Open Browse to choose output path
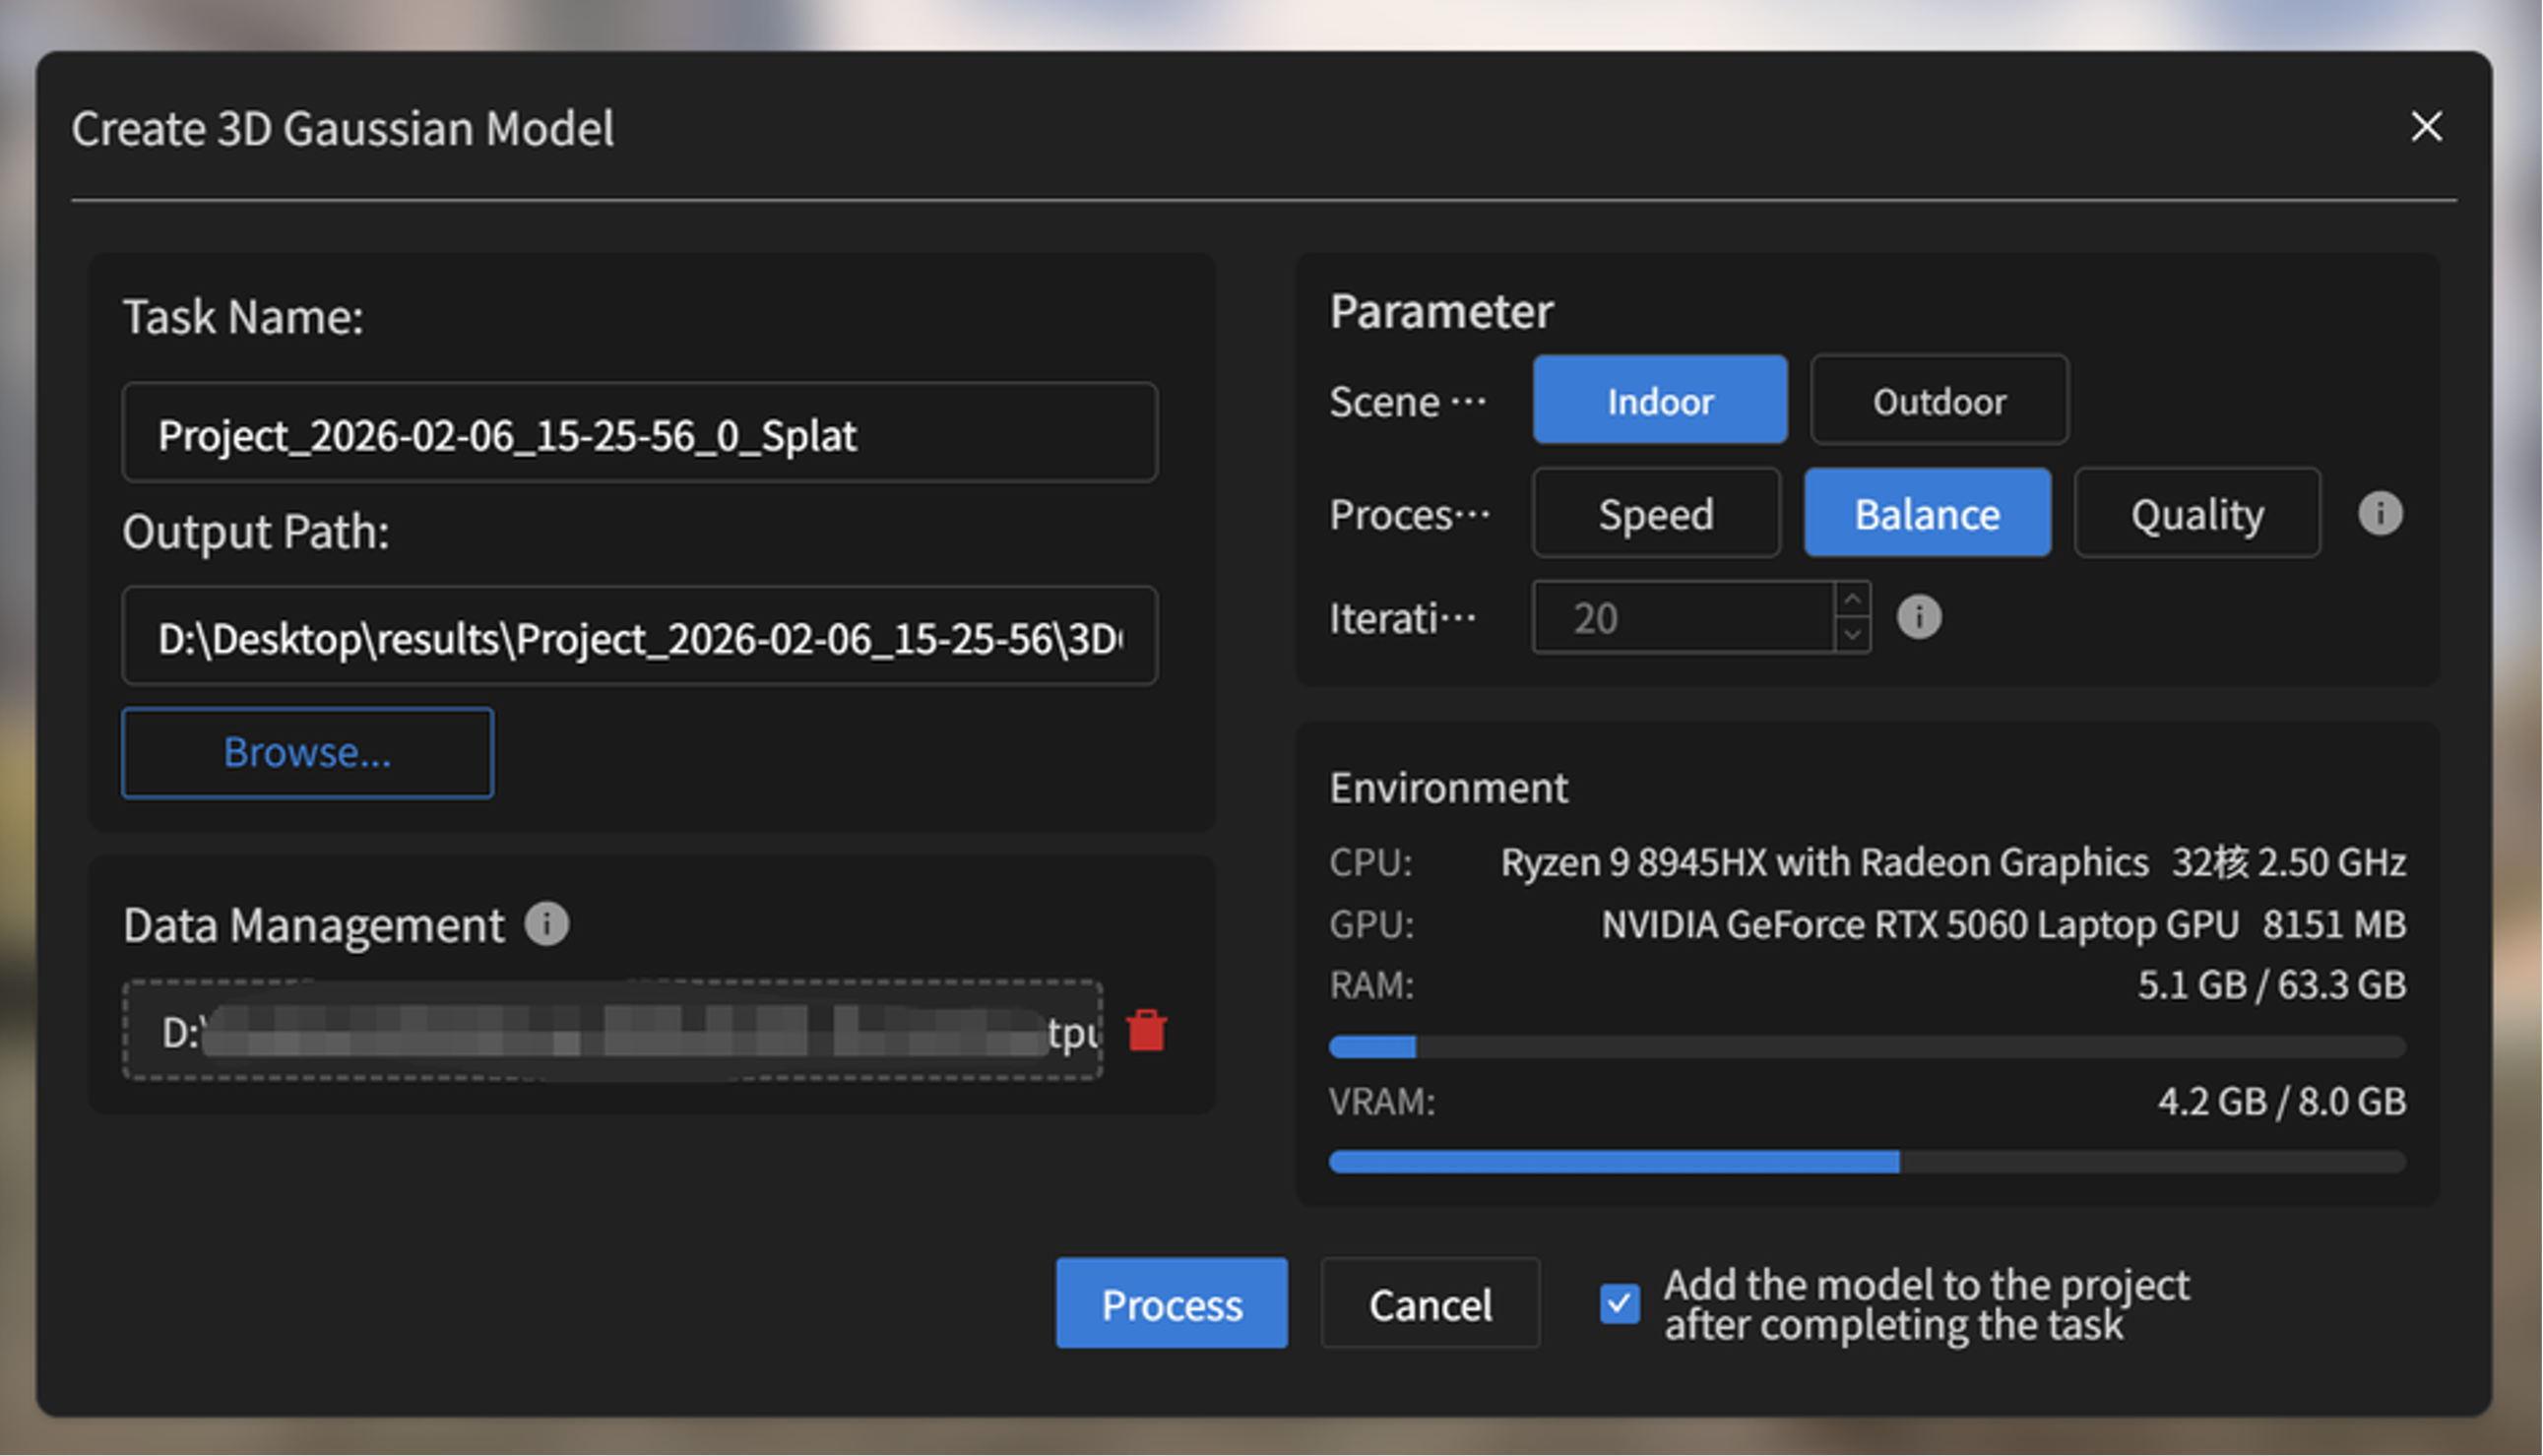 pos(307,752)
